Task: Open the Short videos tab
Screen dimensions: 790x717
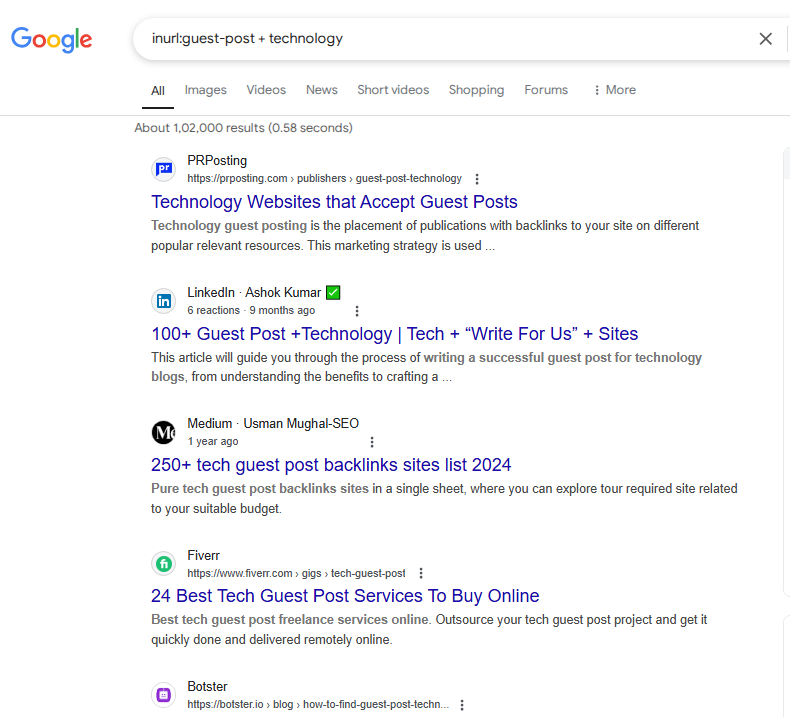Action: [393, 90]
